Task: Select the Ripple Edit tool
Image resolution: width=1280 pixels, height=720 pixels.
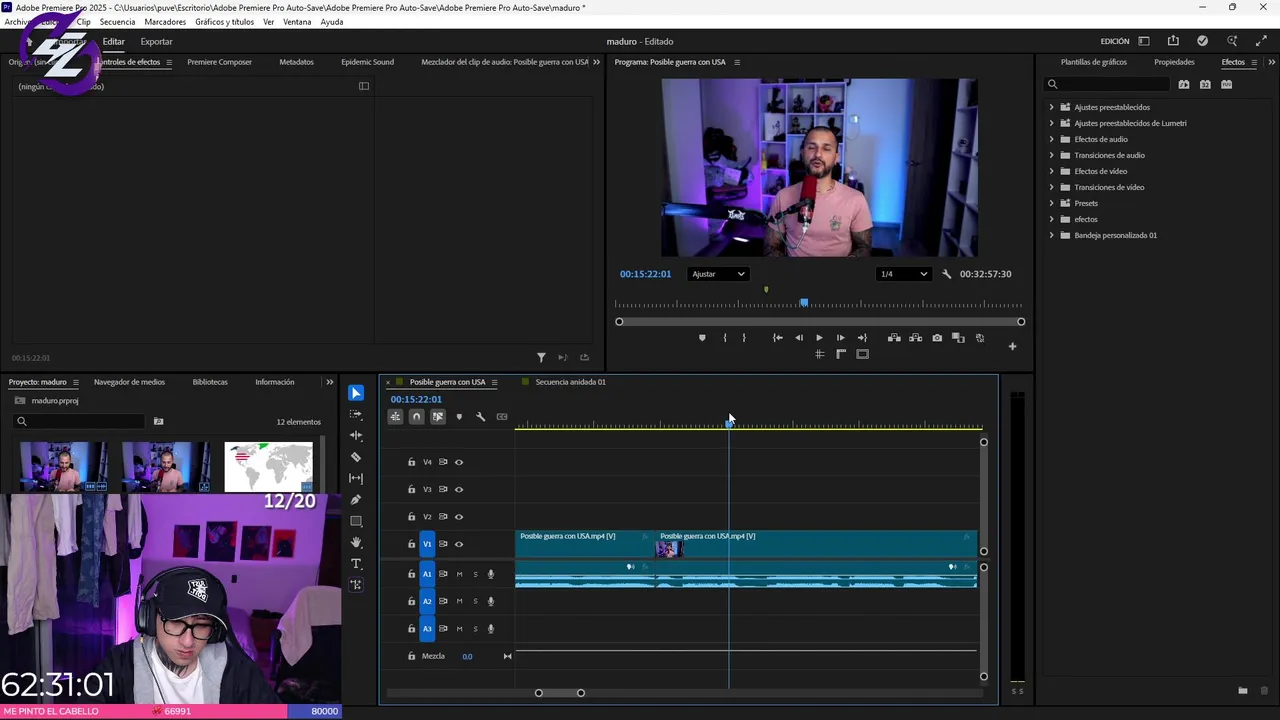Action: [x=356, y=436]
